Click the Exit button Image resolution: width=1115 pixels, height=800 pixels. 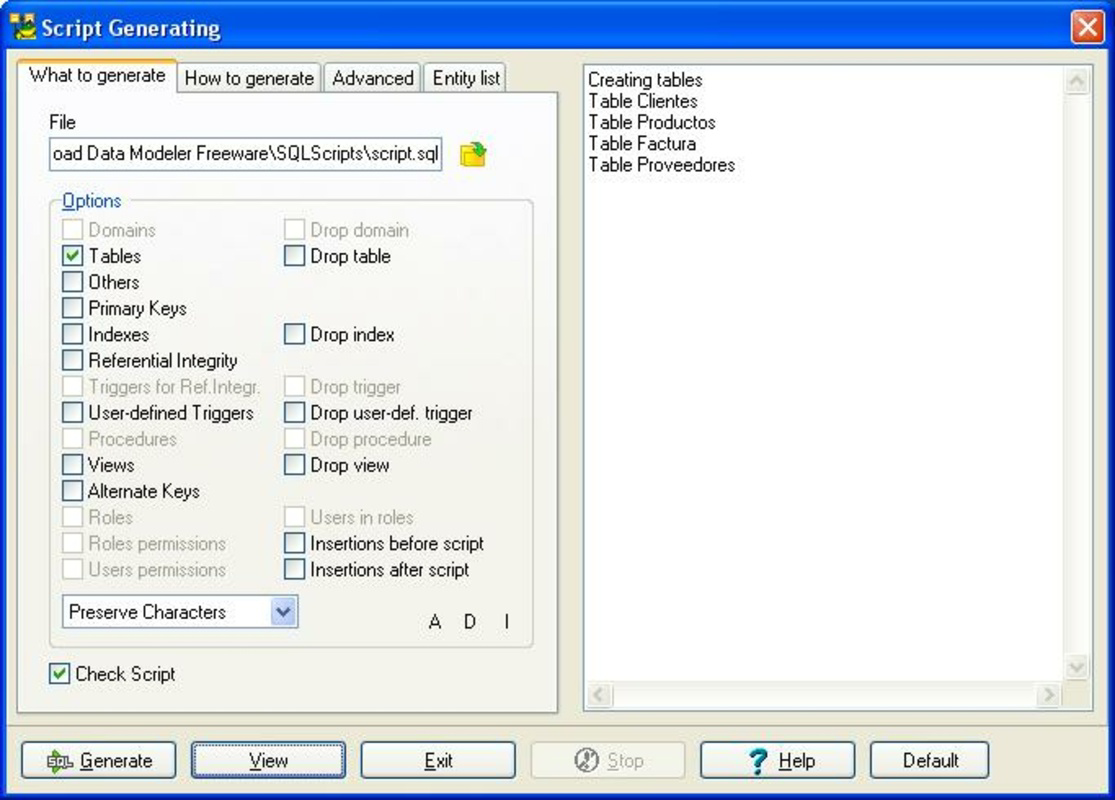pos(438,761)
